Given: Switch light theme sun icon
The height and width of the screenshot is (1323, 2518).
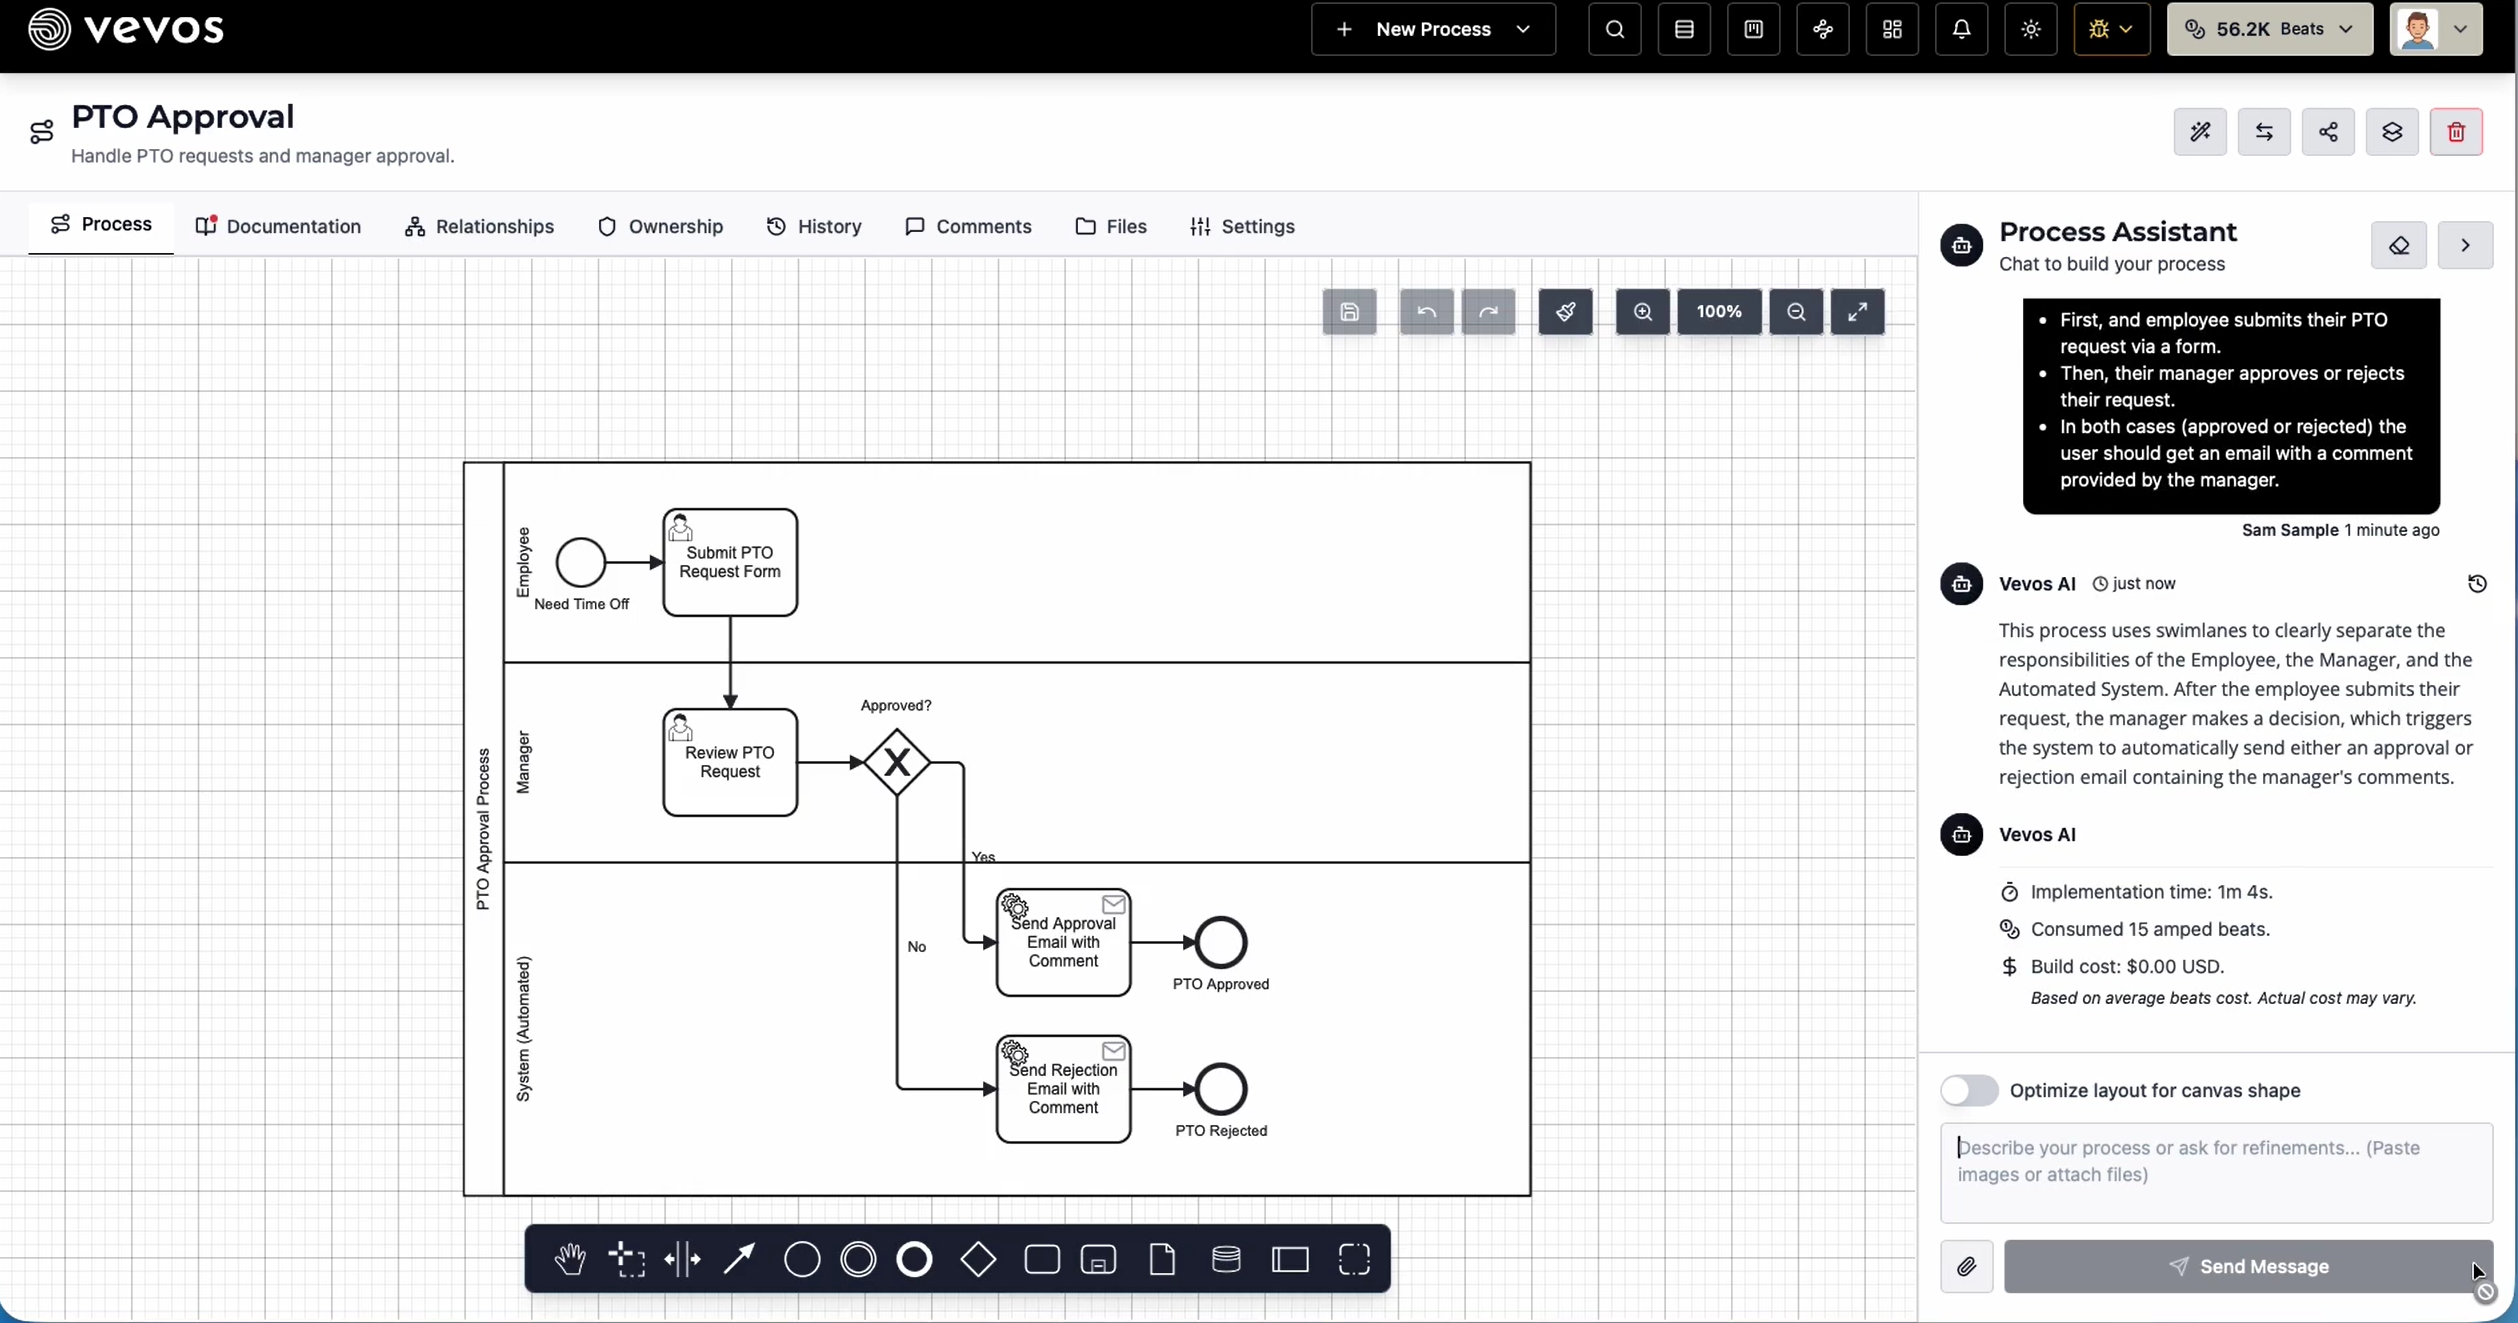Looking at the screenshot, I should (x=2030, y=29).
